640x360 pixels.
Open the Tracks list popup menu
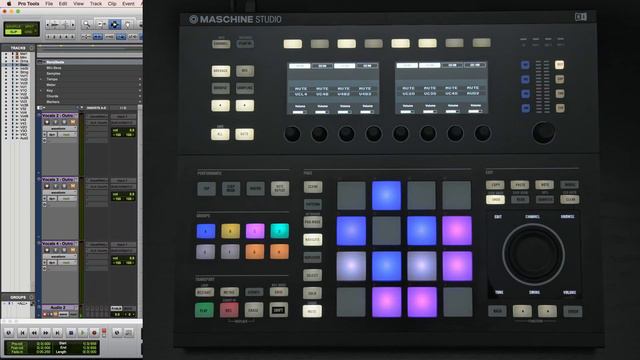[32, 48]
